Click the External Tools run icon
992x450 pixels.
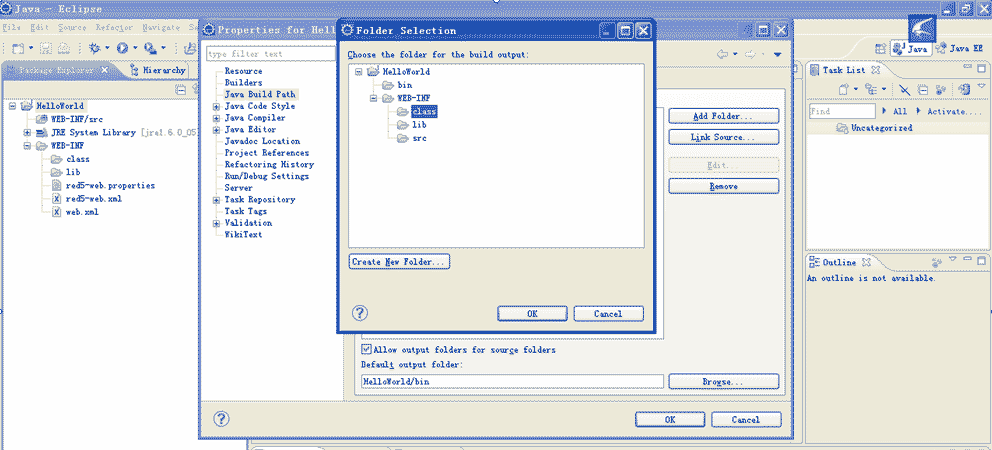tap(150, 48)
